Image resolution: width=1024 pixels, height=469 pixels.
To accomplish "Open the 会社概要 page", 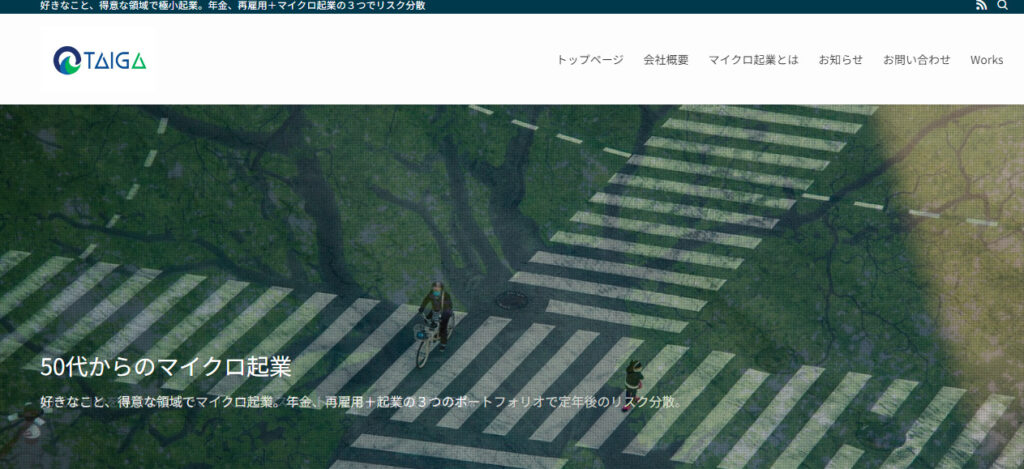I will click(x=665, y=59).
